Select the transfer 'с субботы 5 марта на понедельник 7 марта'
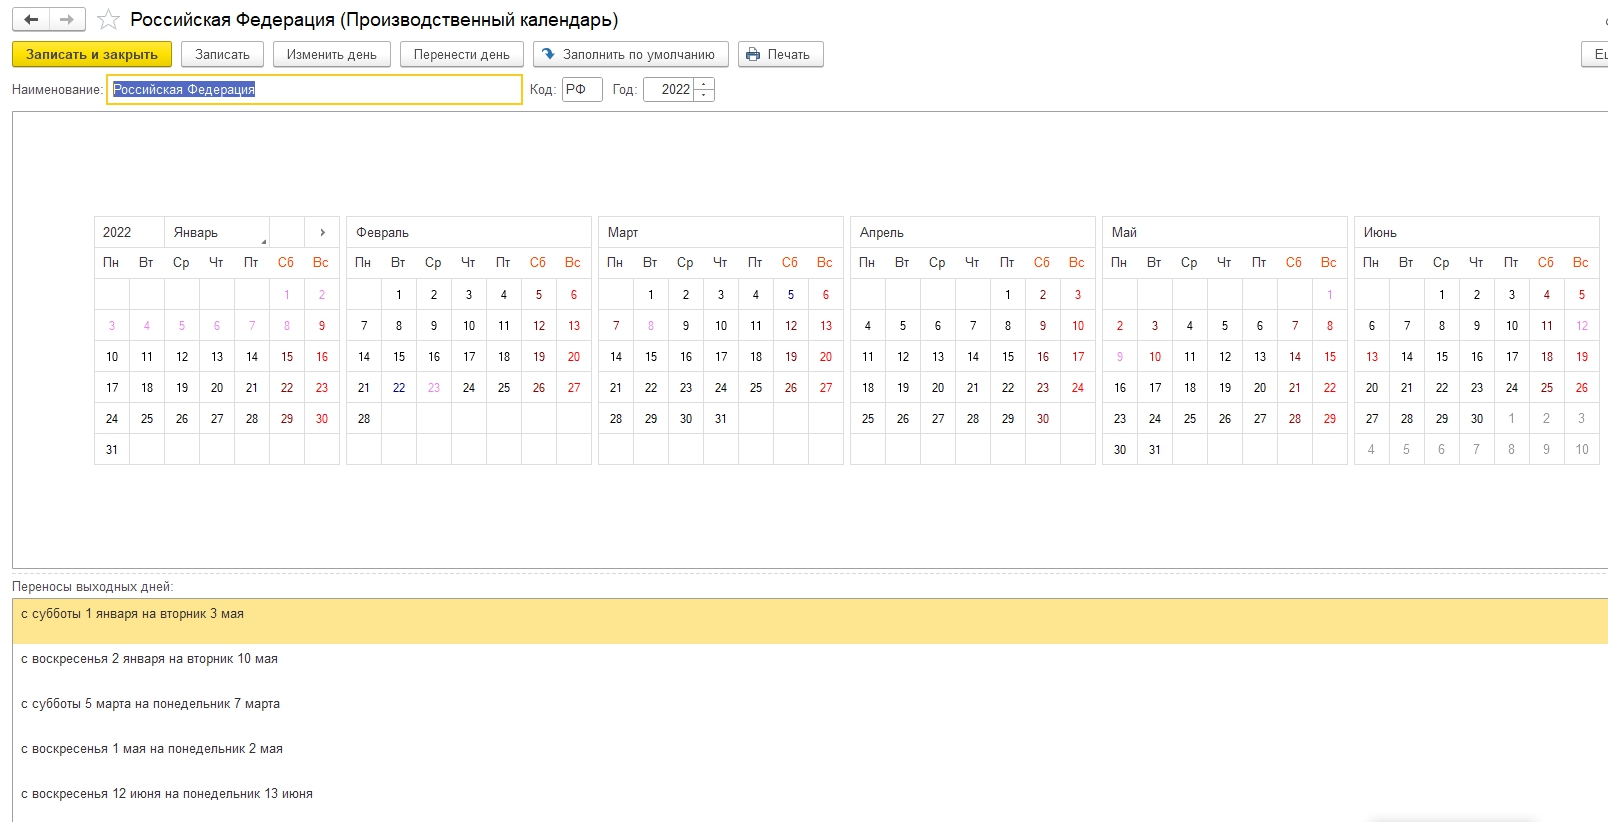 (151, 704)
